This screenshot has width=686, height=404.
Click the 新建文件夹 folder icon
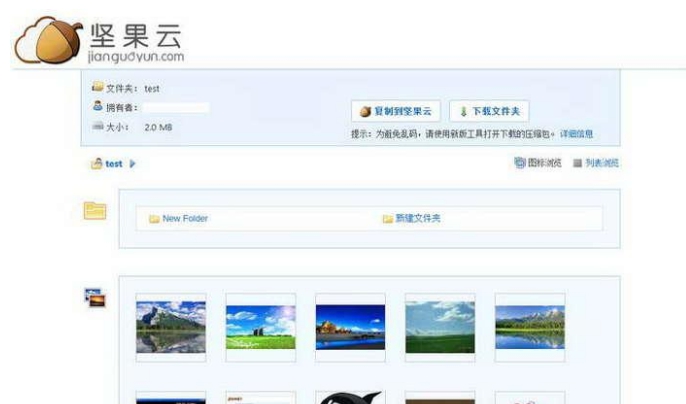click(388, 219)
